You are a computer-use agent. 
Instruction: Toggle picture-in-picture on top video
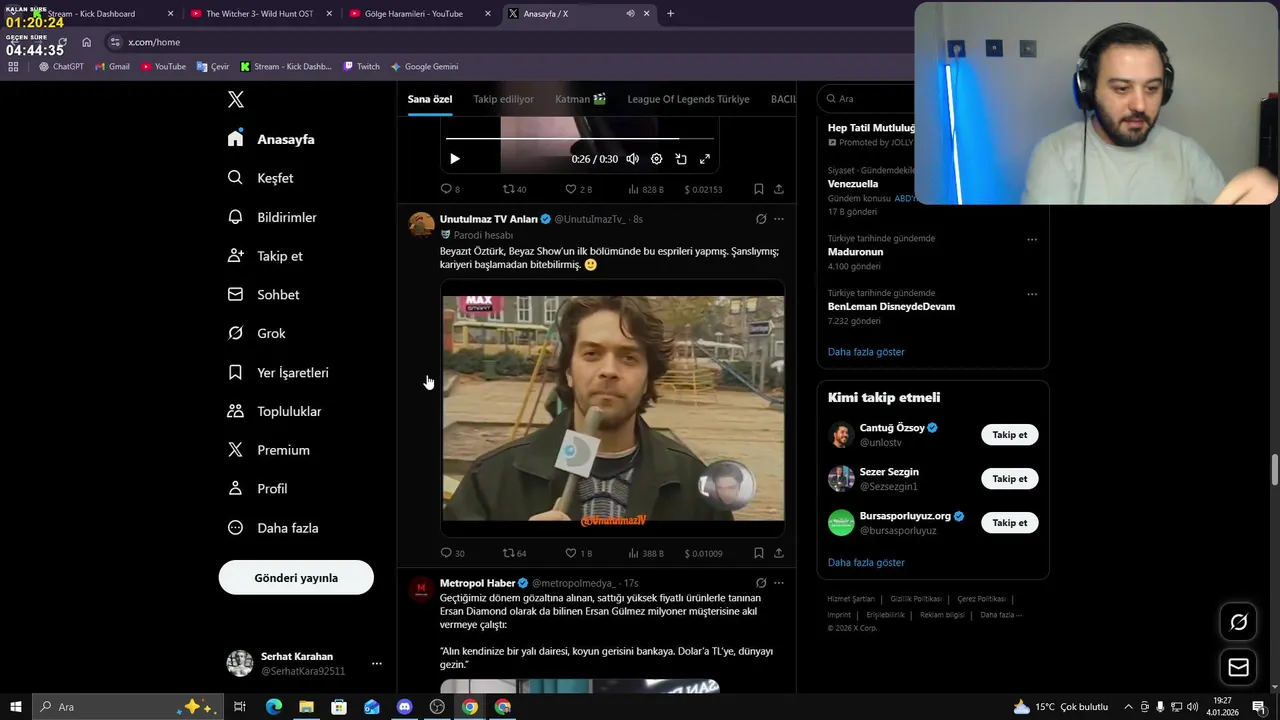click(x=681, y=159)
